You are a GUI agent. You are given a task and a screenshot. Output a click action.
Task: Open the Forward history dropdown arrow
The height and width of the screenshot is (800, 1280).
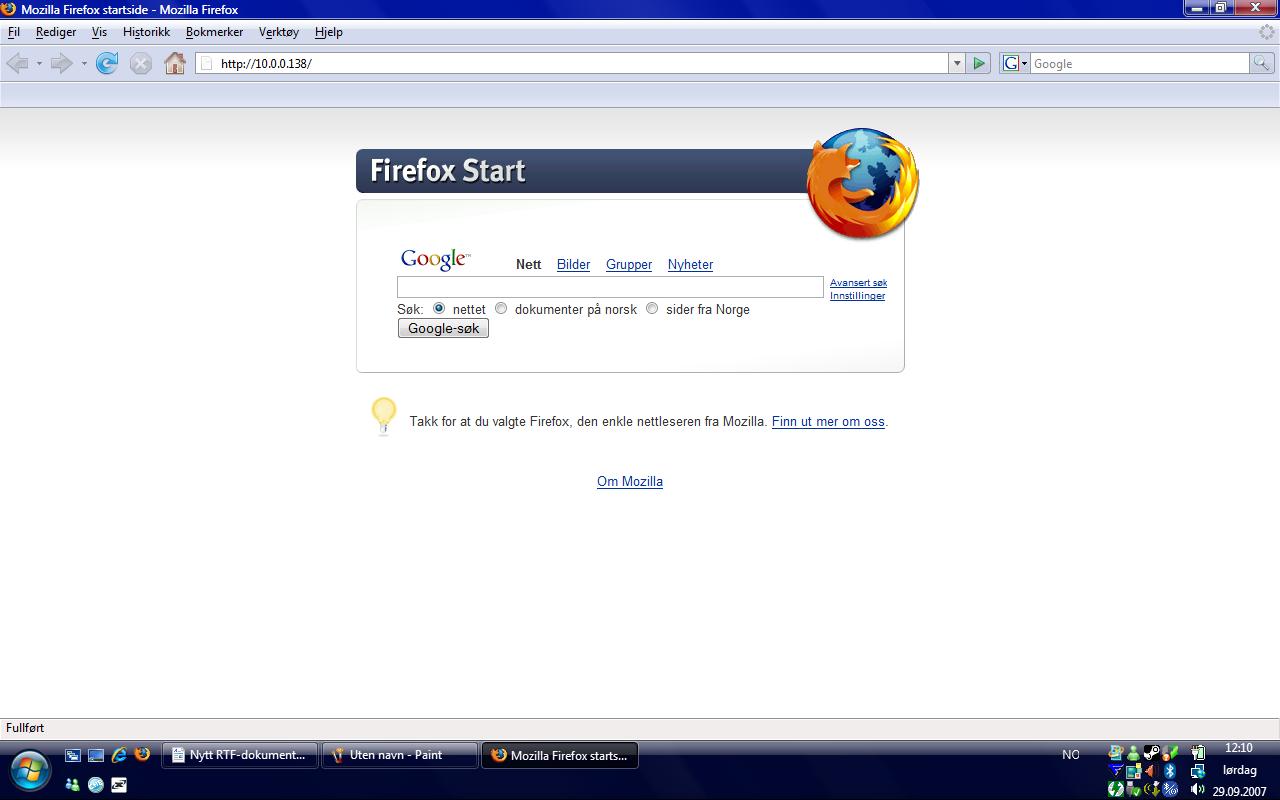pos(84,63)
